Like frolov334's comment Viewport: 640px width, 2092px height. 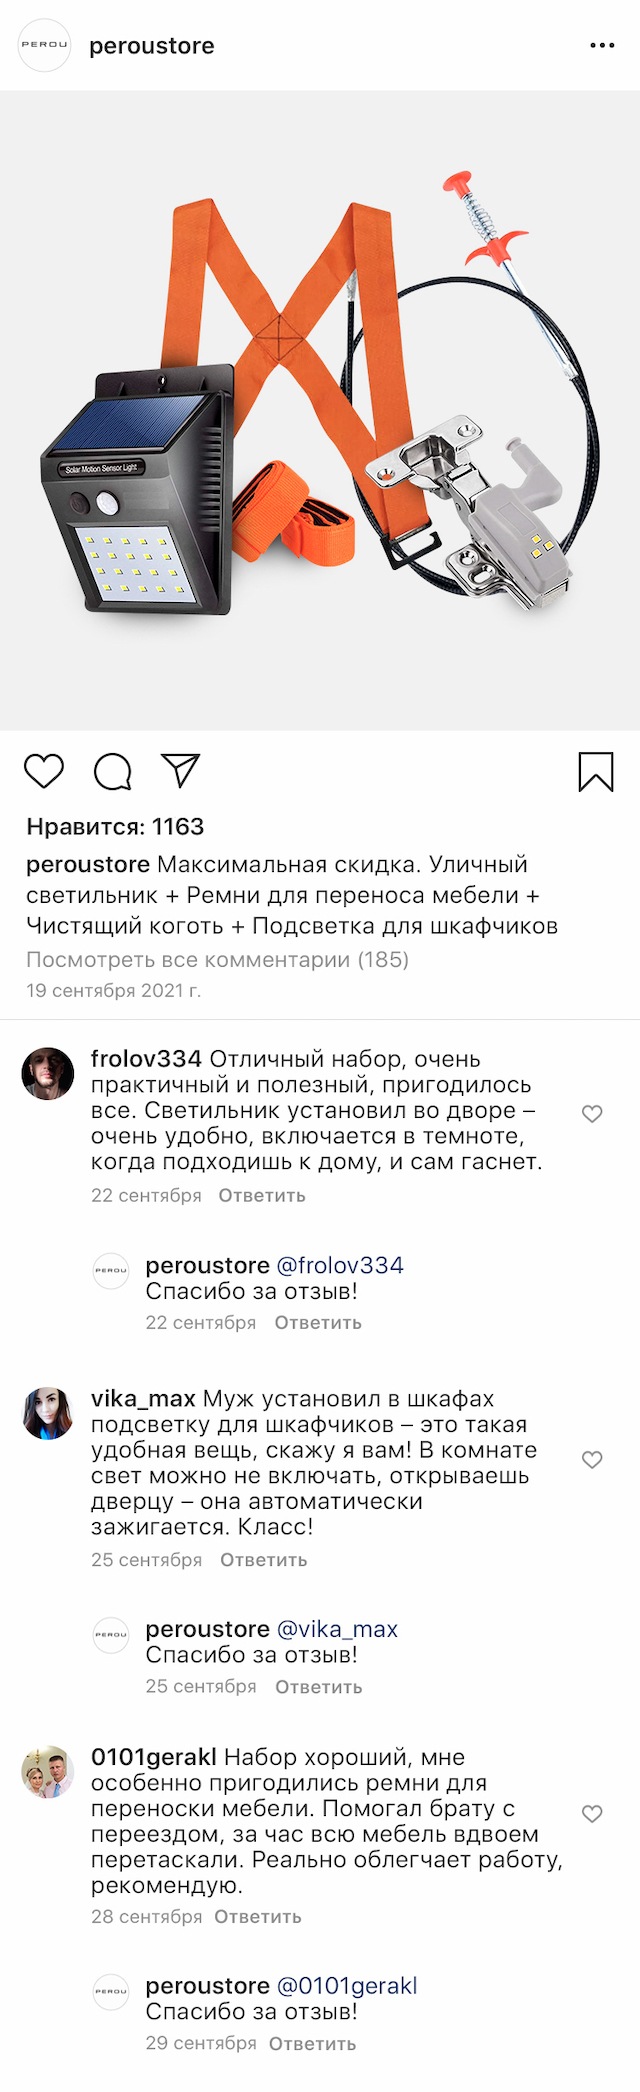coord(592,1114)
